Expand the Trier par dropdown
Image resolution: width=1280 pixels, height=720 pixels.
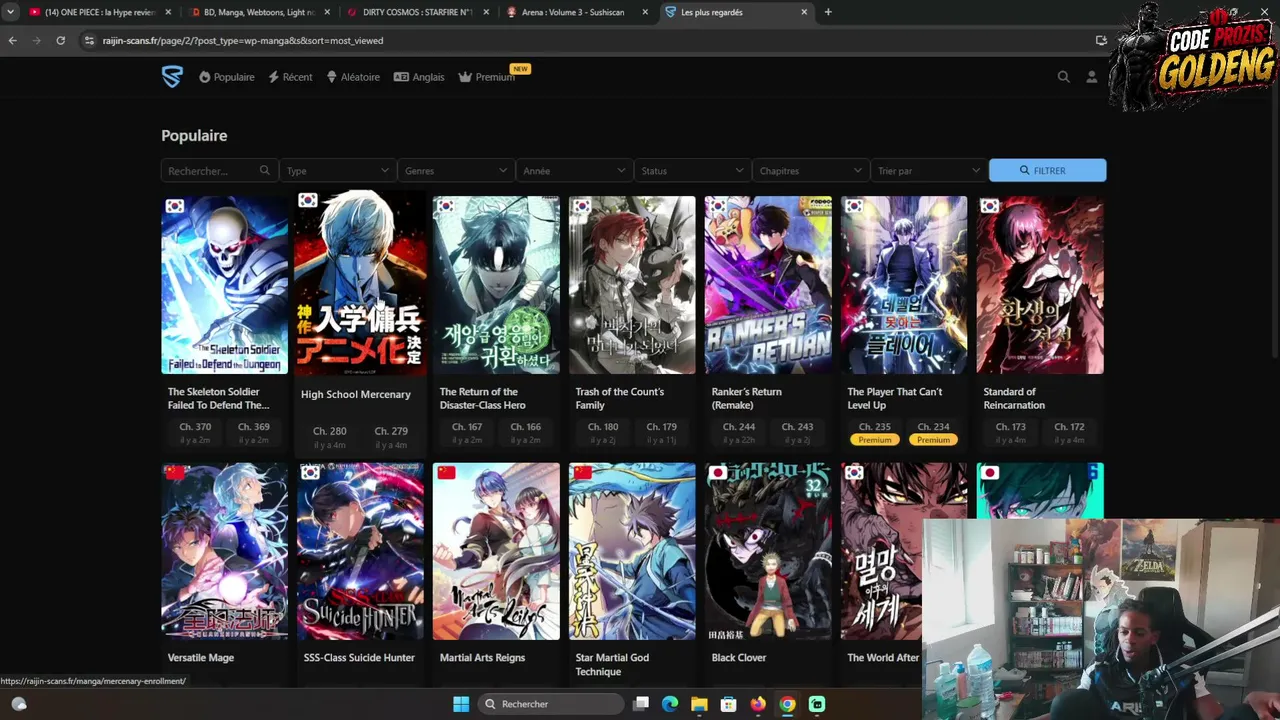coord(928,171)
